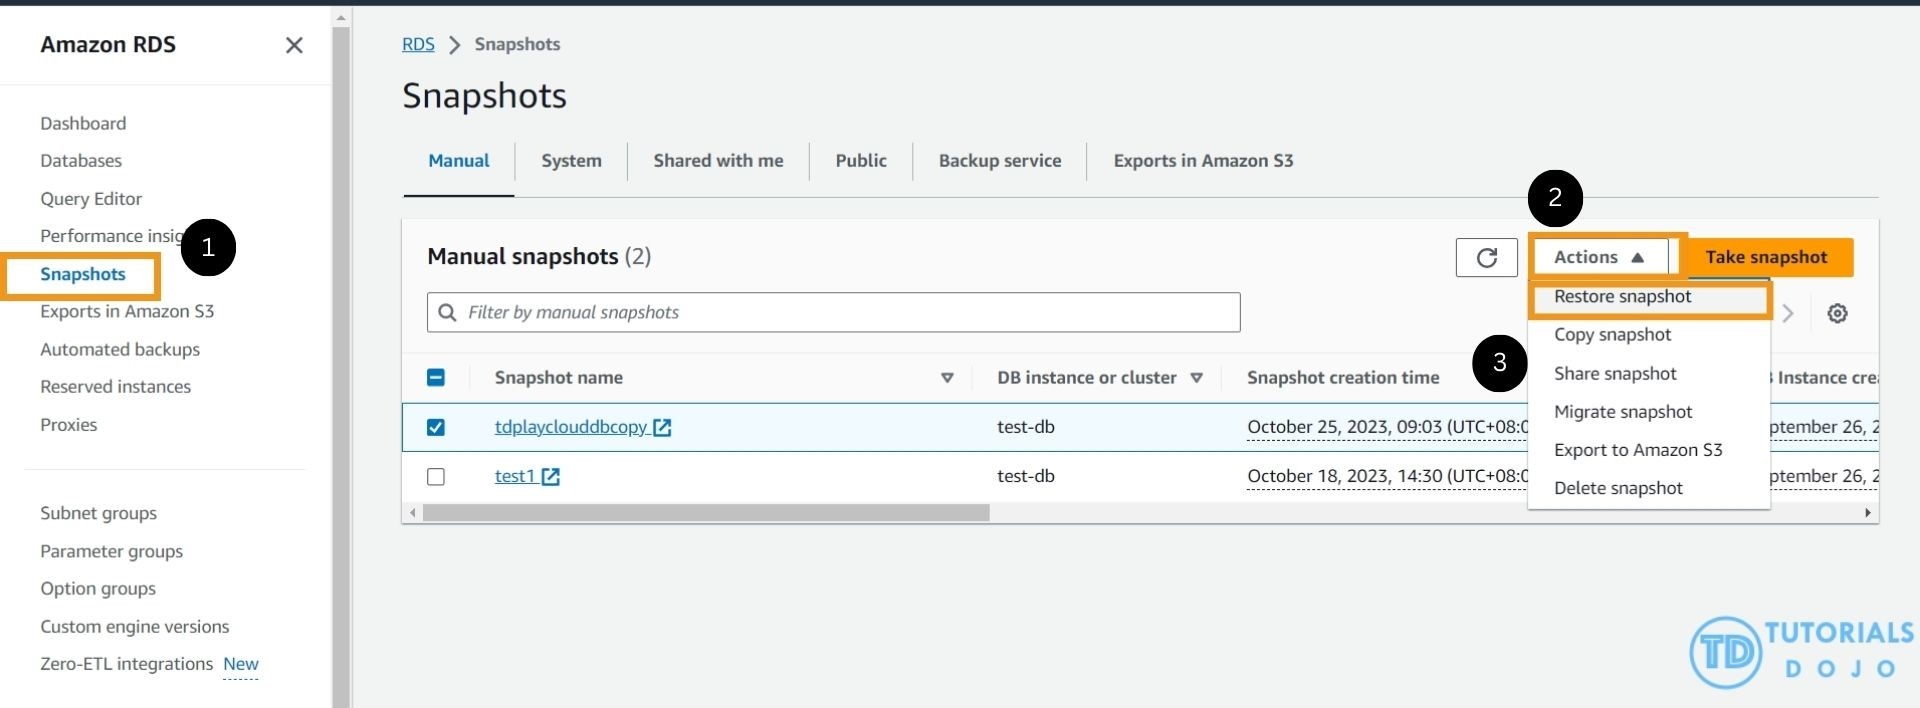Click external link icon next to tdplayclouddbcopy
This screenshot has height=708, width=1920.
point(662,428)
